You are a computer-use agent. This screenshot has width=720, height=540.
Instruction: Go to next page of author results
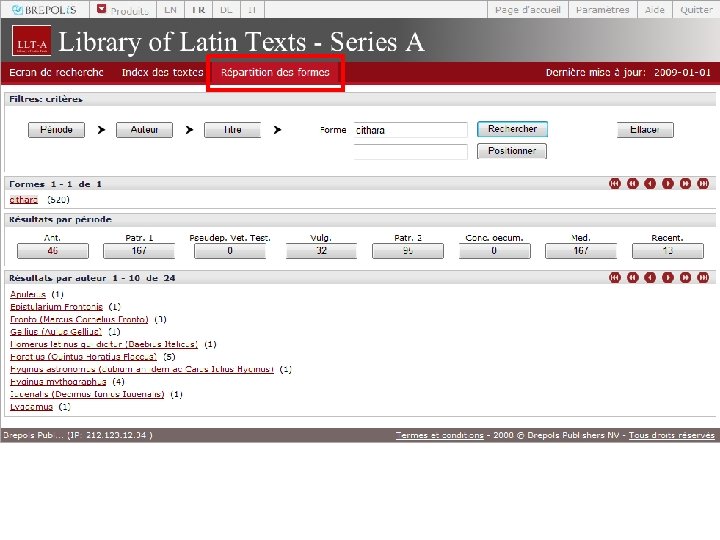click(x=668, y=277)
